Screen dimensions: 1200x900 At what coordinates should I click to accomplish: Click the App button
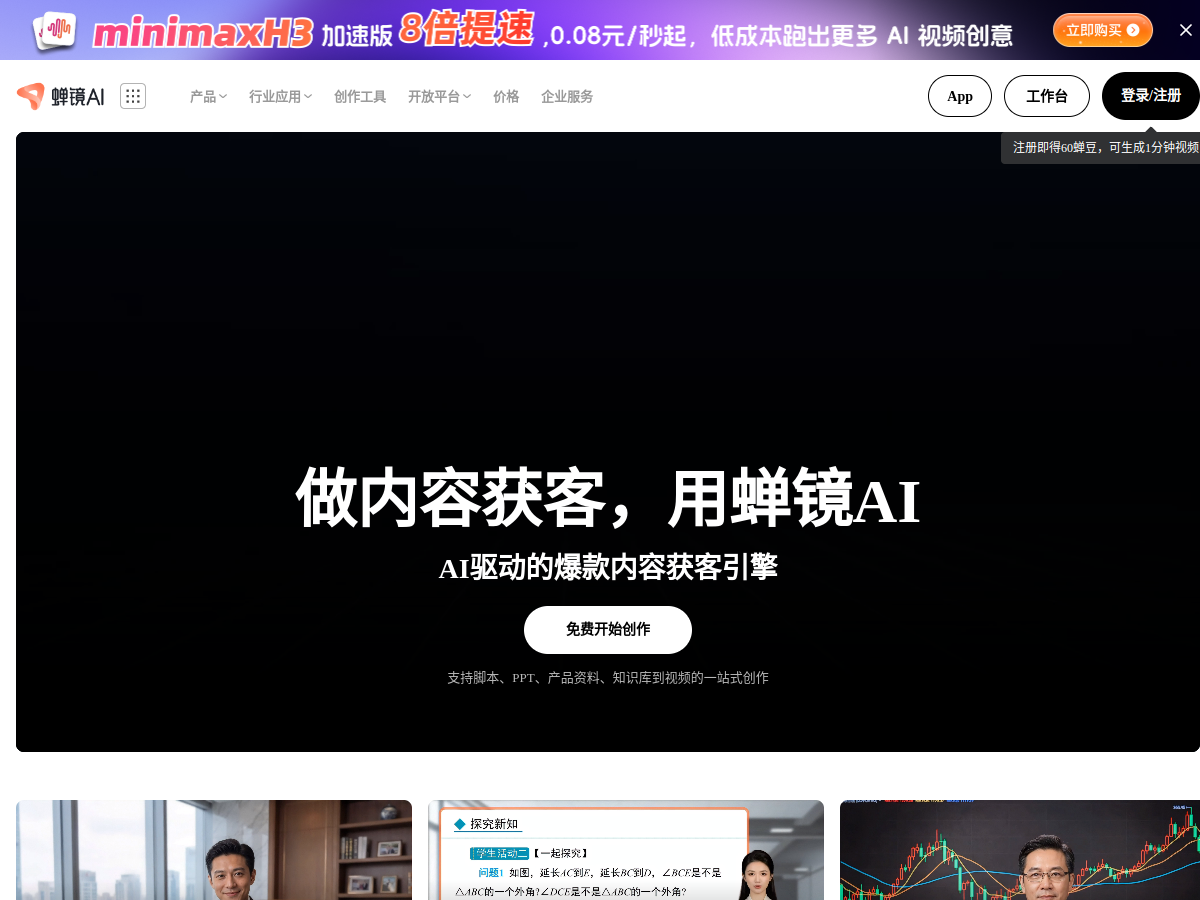click(x=960, y=96)
